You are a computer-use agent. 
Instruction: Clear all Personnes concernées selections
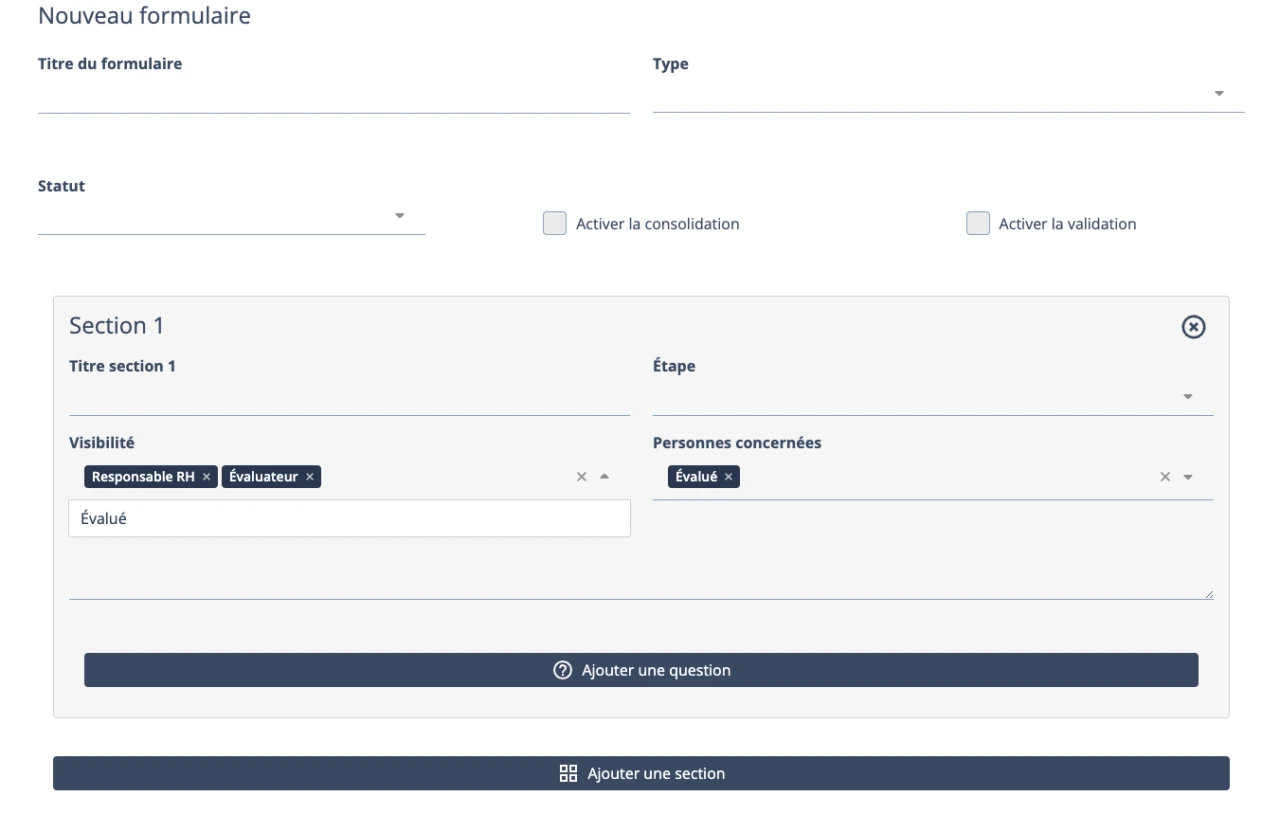coord(1165,477)
